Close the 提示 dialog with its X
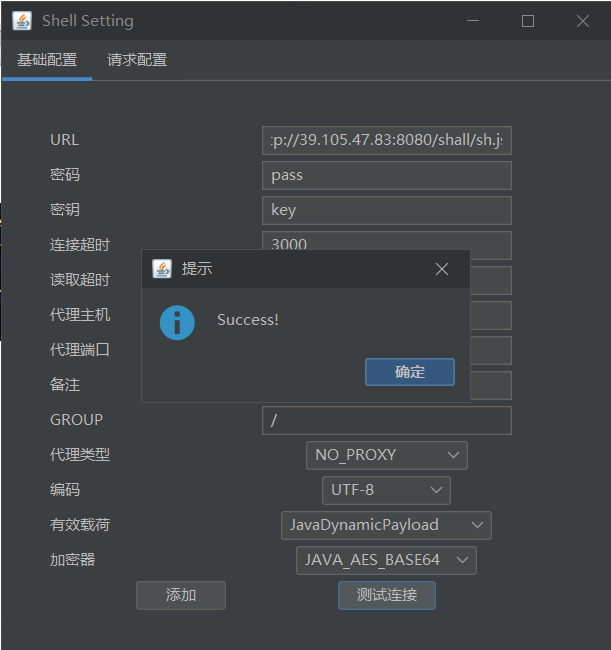This screenshot has width=611, height=650. (x=442, y=269)
